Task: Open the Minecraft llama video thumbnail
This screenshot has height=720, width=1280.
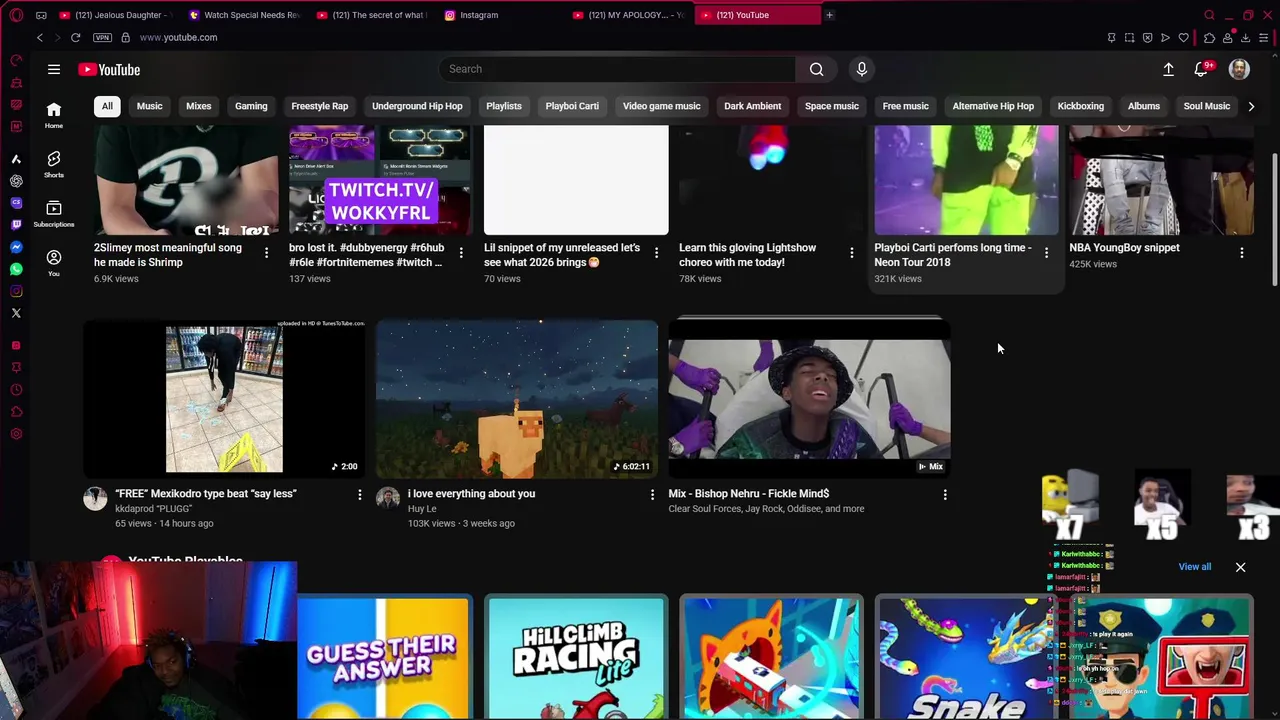Action: point(517,398)
